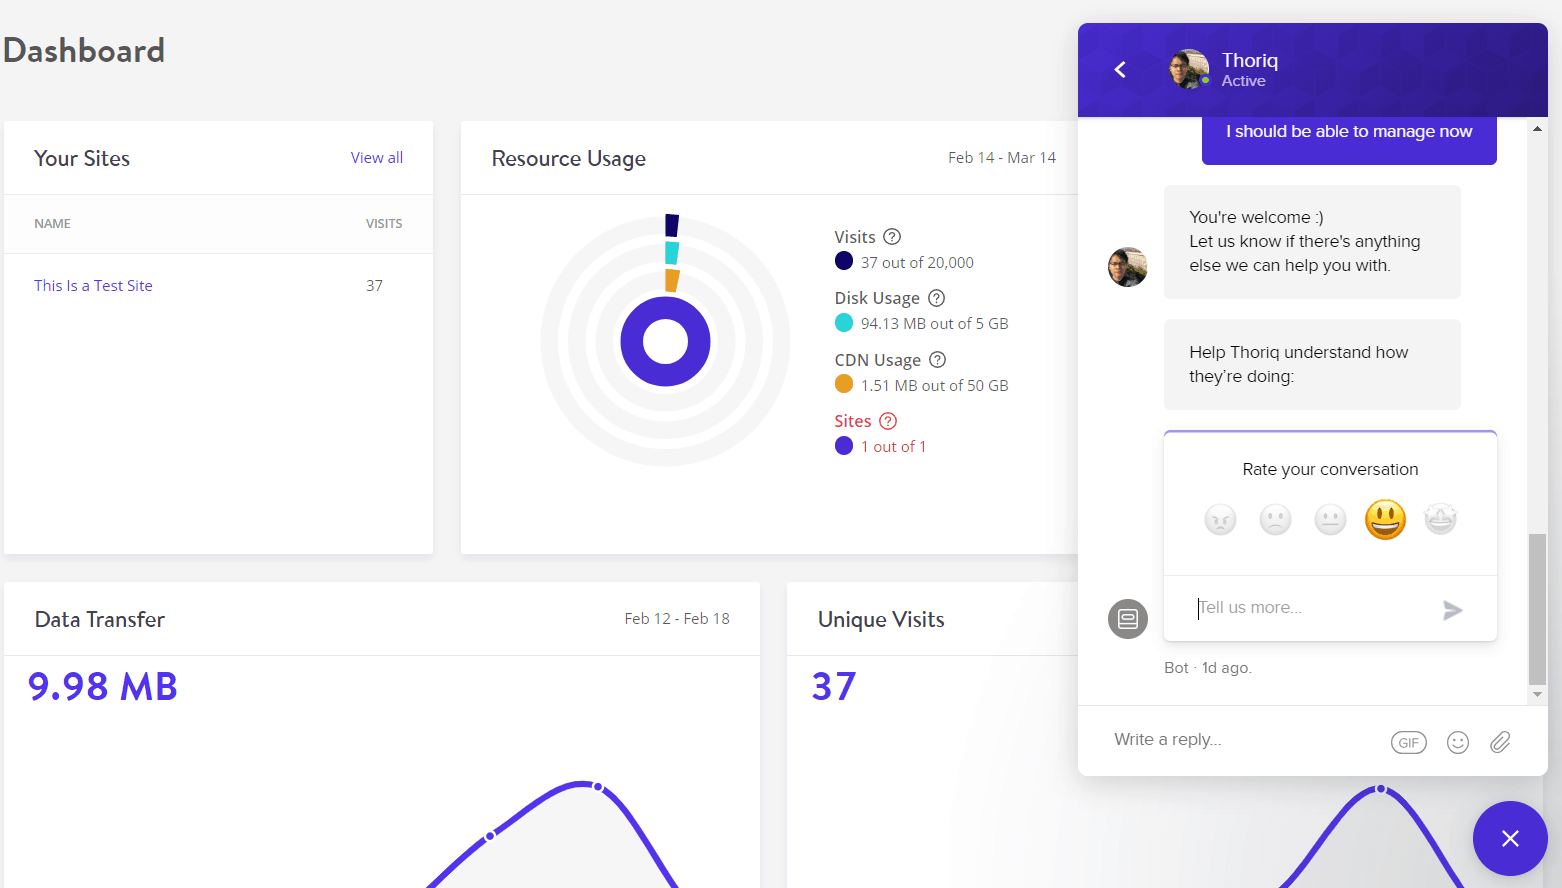Select the happy face rating

(x=1385, y=519)
